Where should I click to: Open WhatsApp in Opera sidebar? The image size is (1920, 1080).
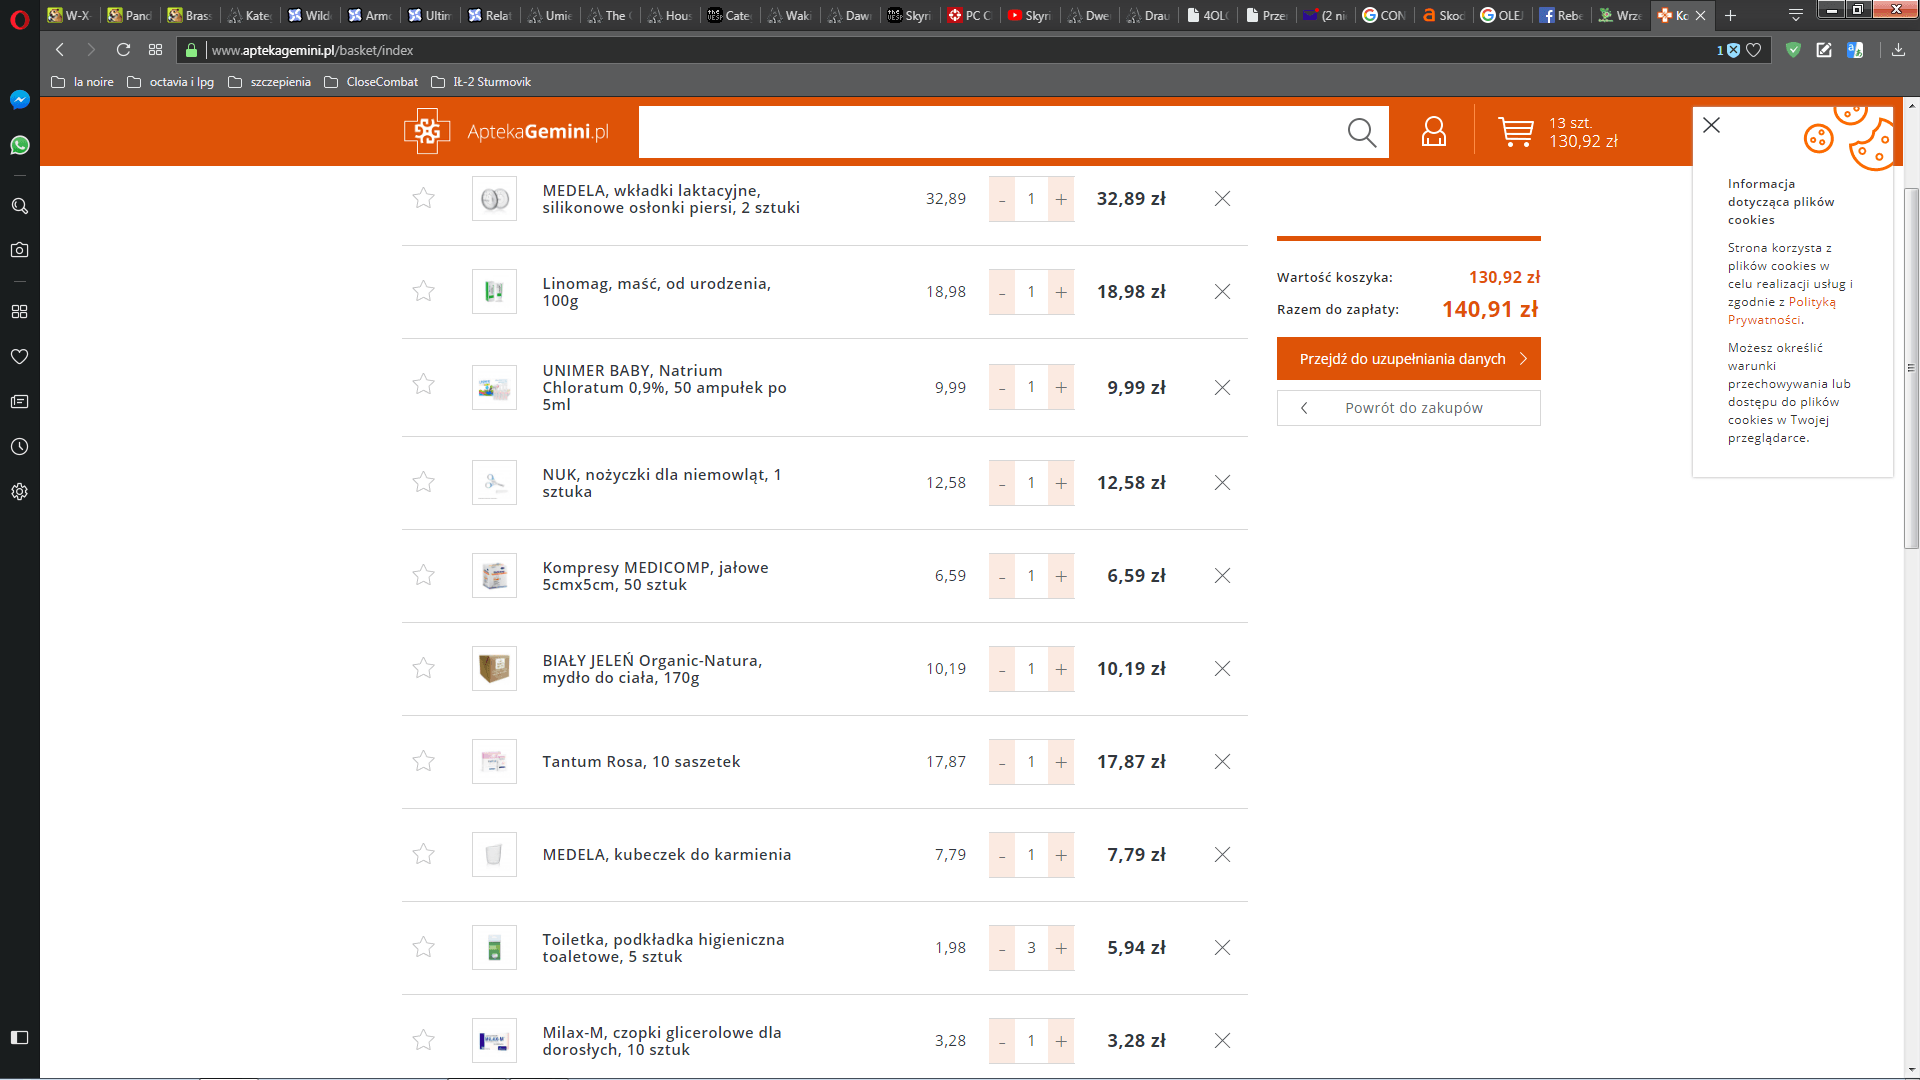tap(19, 145)
